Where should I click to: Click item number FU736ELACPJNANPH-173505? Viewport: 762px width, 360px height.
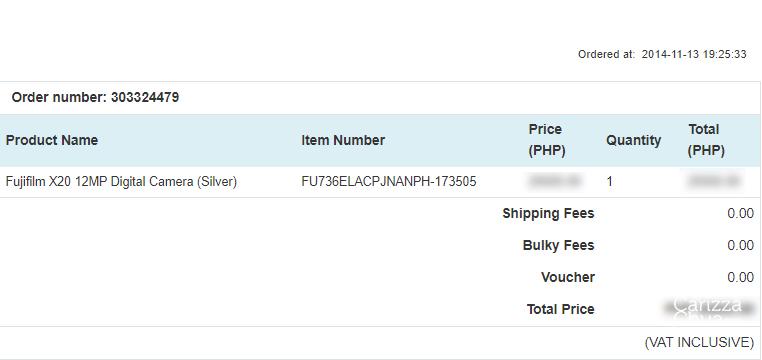point(389,182)
